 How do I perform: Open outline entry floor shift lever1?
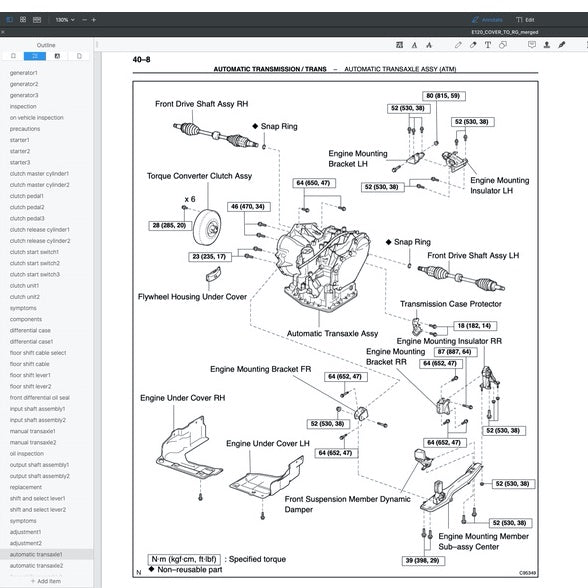coord(30,375)
